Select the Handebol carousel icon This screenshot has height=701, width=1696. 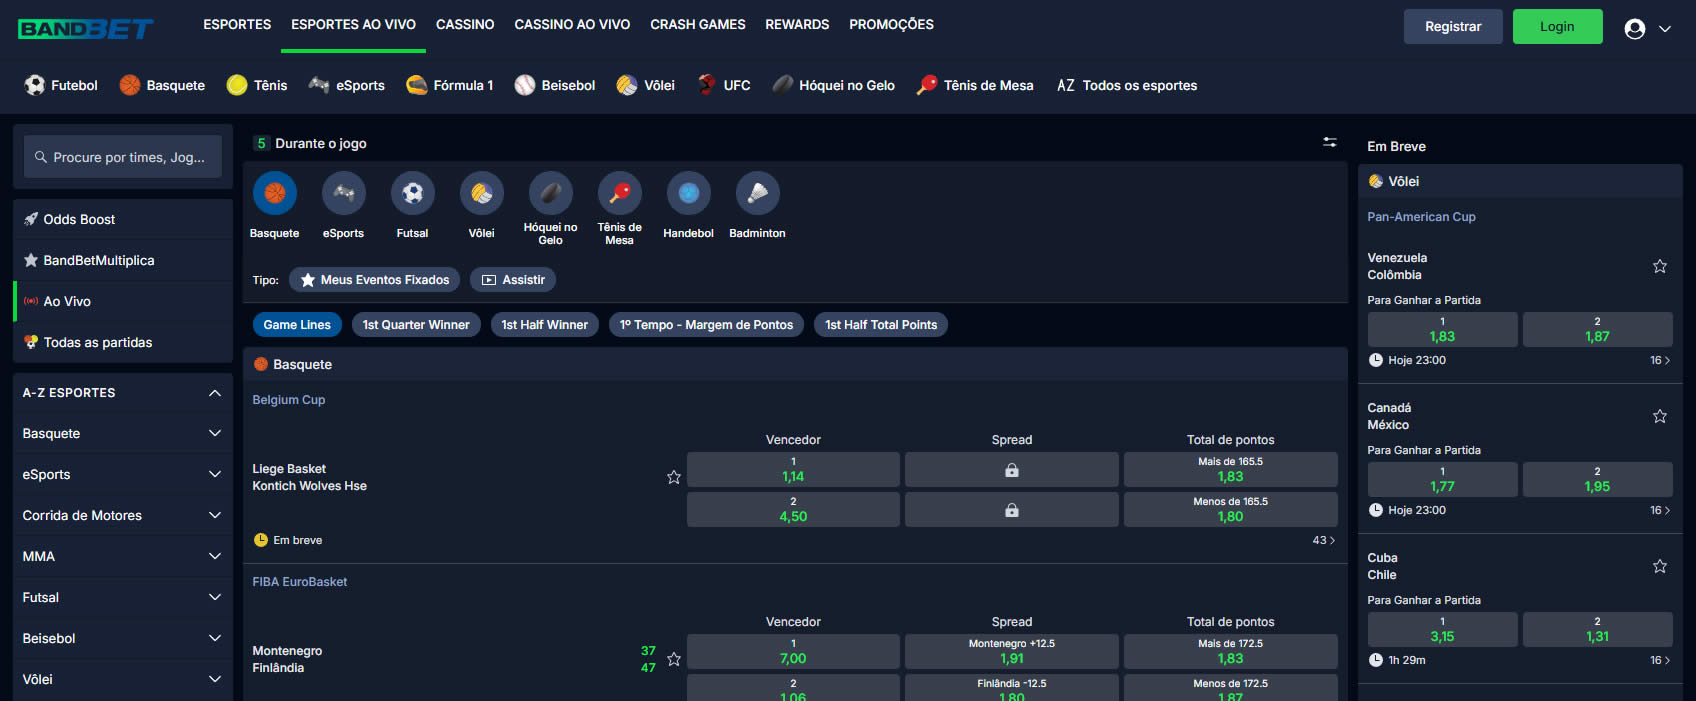pos(689,193)
